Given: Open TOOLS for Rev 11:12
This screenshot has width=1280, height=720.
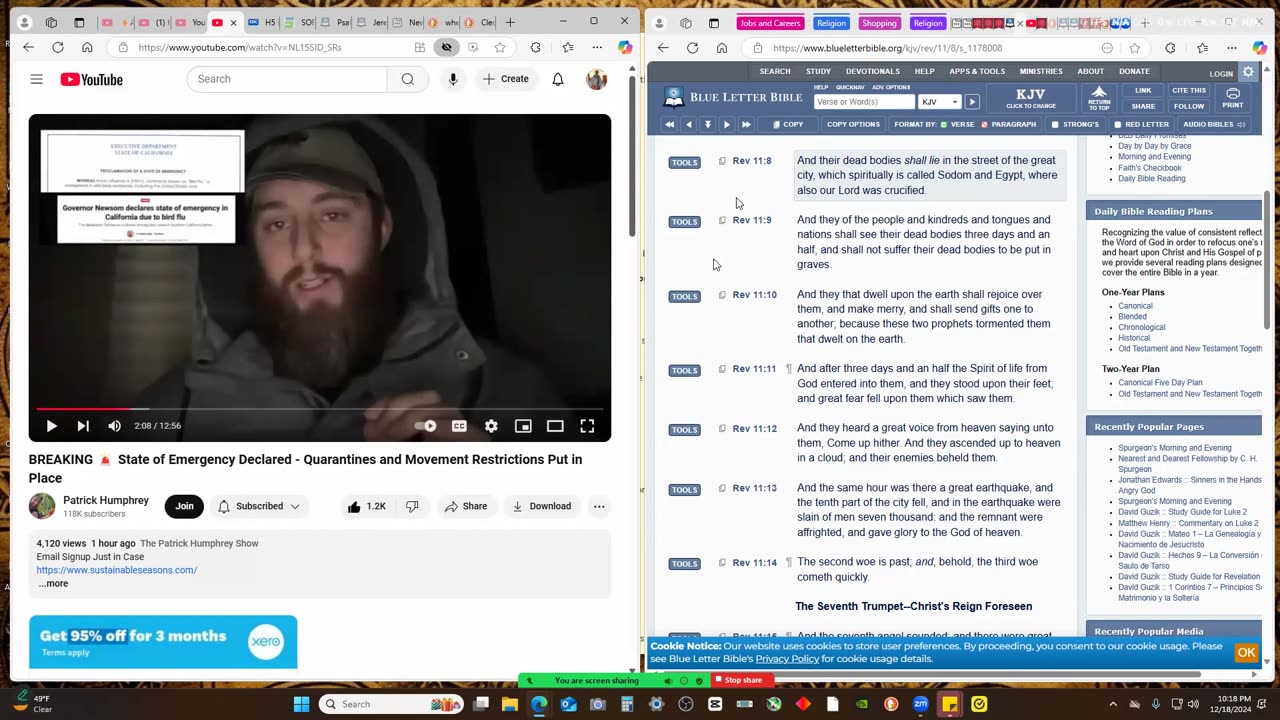Looking at the screenshot, I should click(x=684, y=430).
